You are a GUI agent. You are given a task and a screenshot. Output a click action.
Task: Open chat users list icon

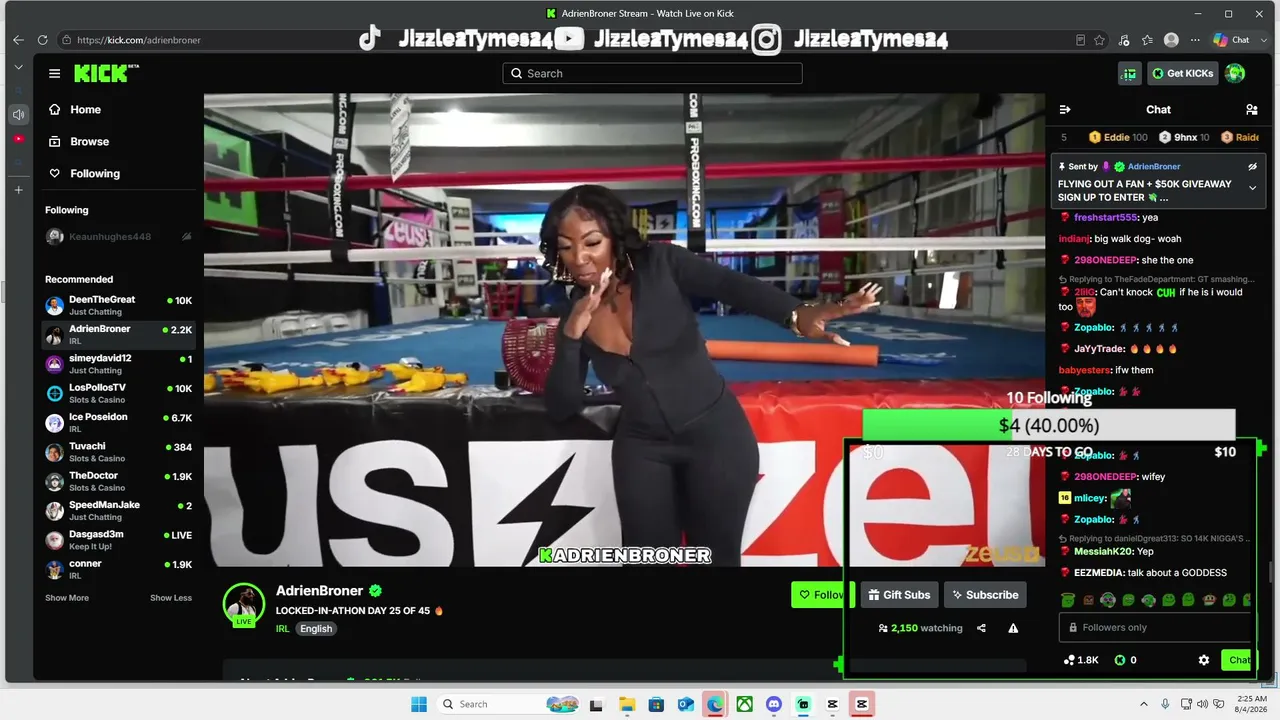tap(1251, 110)
